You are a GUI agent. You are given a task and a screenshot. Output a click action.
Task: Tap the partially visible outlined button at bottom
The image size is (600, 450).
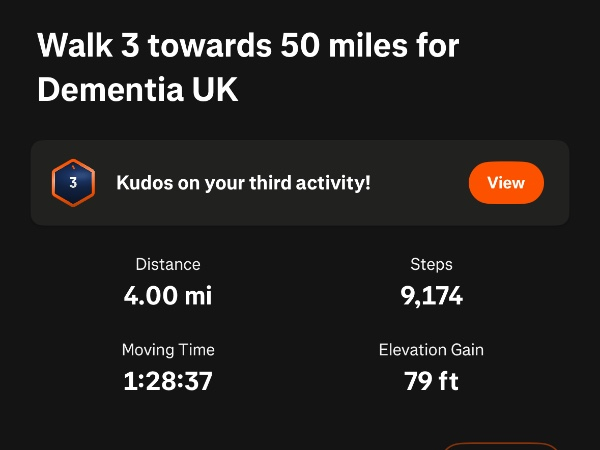(500, 445)
